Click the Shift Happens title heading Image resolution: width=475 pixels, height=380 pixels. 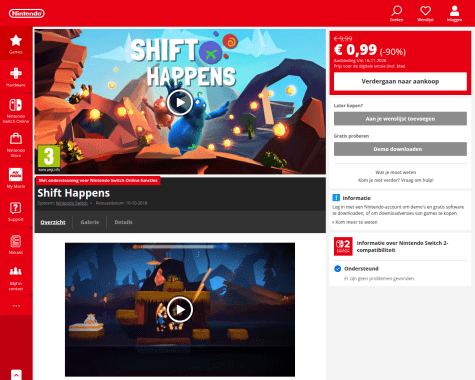pos(74,193)
